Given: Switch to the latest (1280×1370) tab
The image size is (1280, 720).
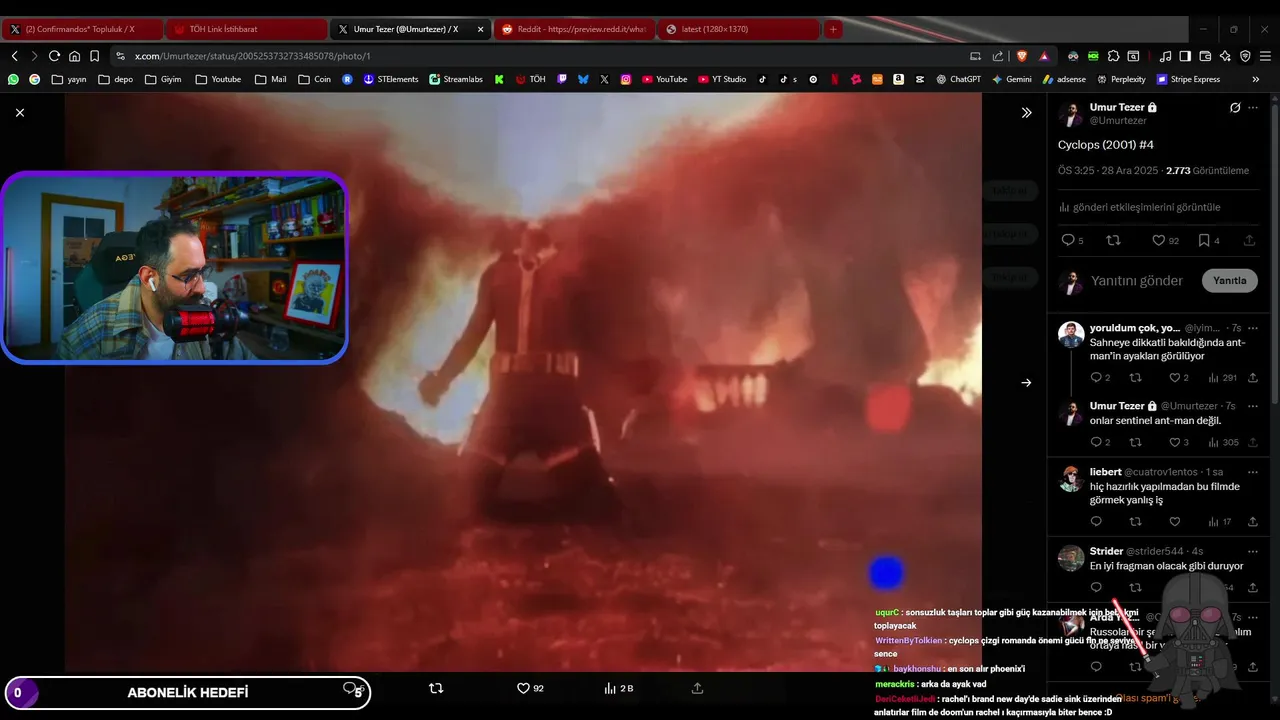Looking at the screenshot, I should pyautogui.click(x=738, y=29).
